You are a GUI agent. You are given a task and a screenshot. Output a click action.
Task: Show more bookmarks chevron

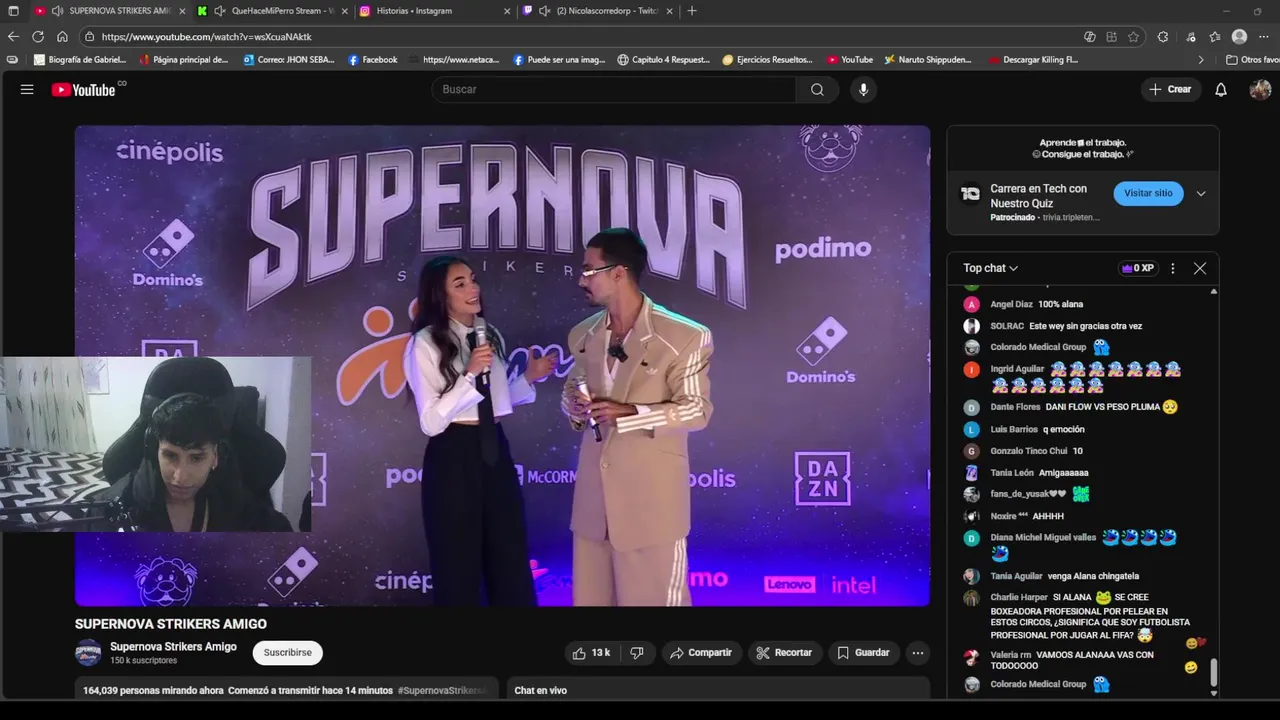(x=1201, y=60)
